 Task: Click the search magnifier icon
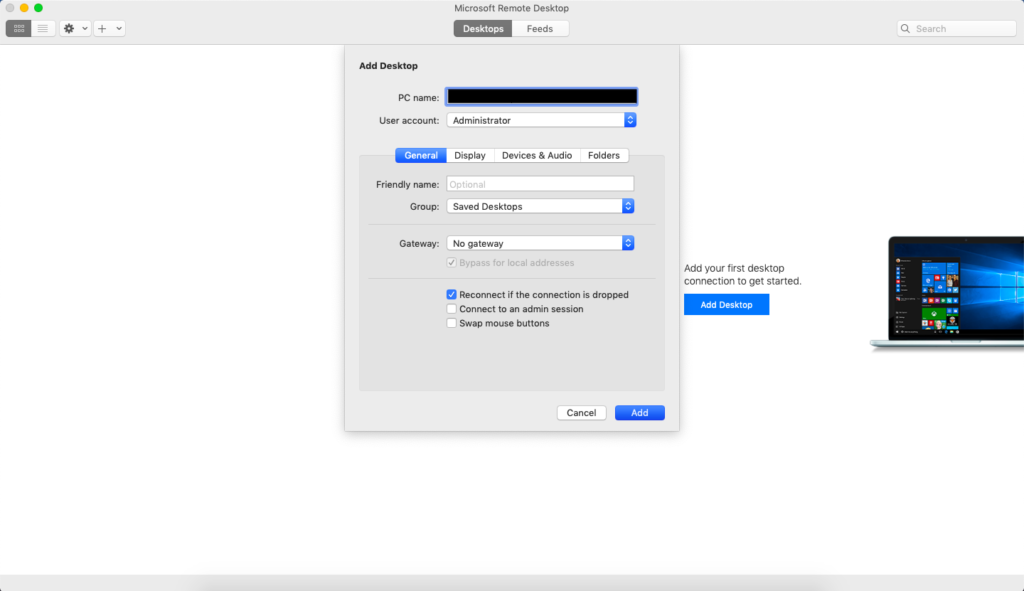pos(905,29)
